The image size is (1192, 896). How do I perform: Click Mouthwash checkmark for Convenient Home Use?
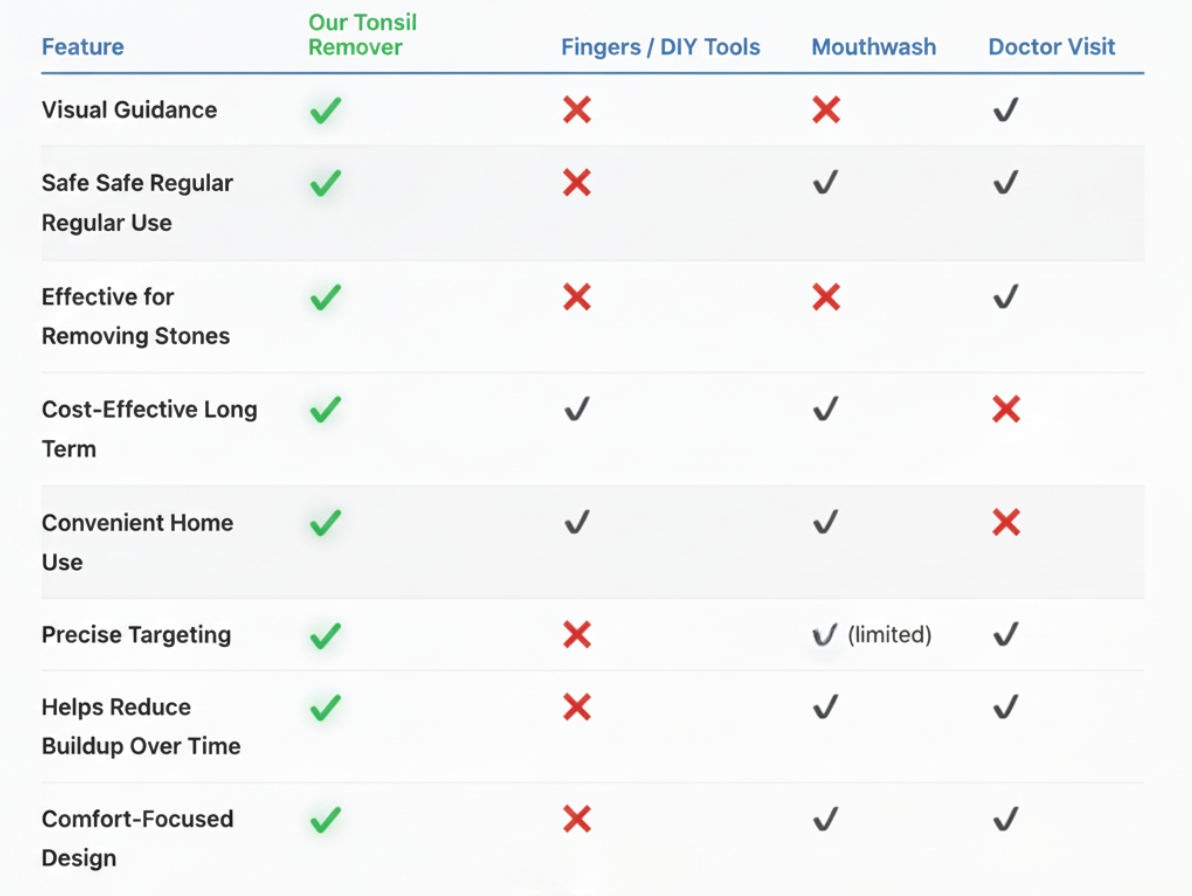tap(825, 522)
